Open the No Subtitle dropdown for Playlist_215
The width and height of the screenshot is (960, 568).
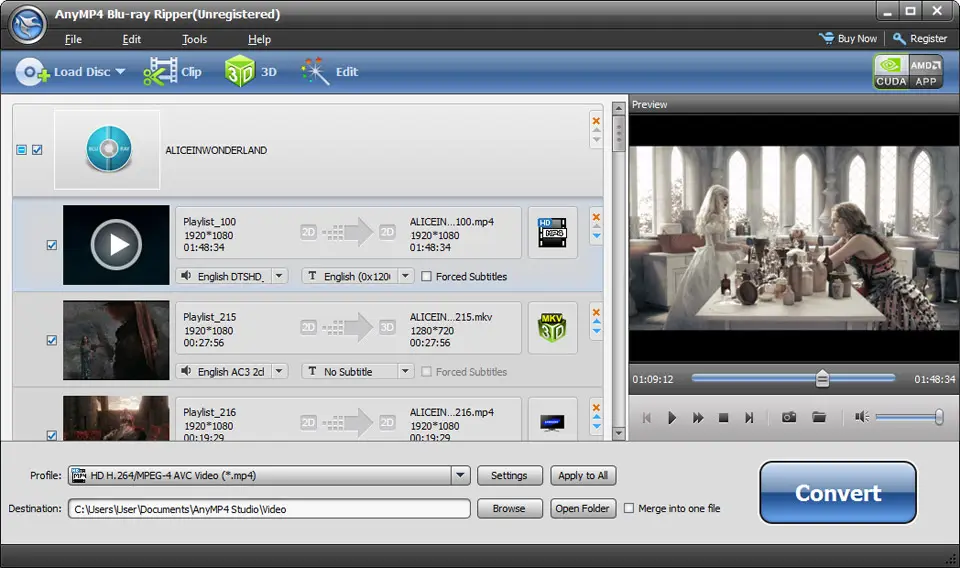point(405,372)
